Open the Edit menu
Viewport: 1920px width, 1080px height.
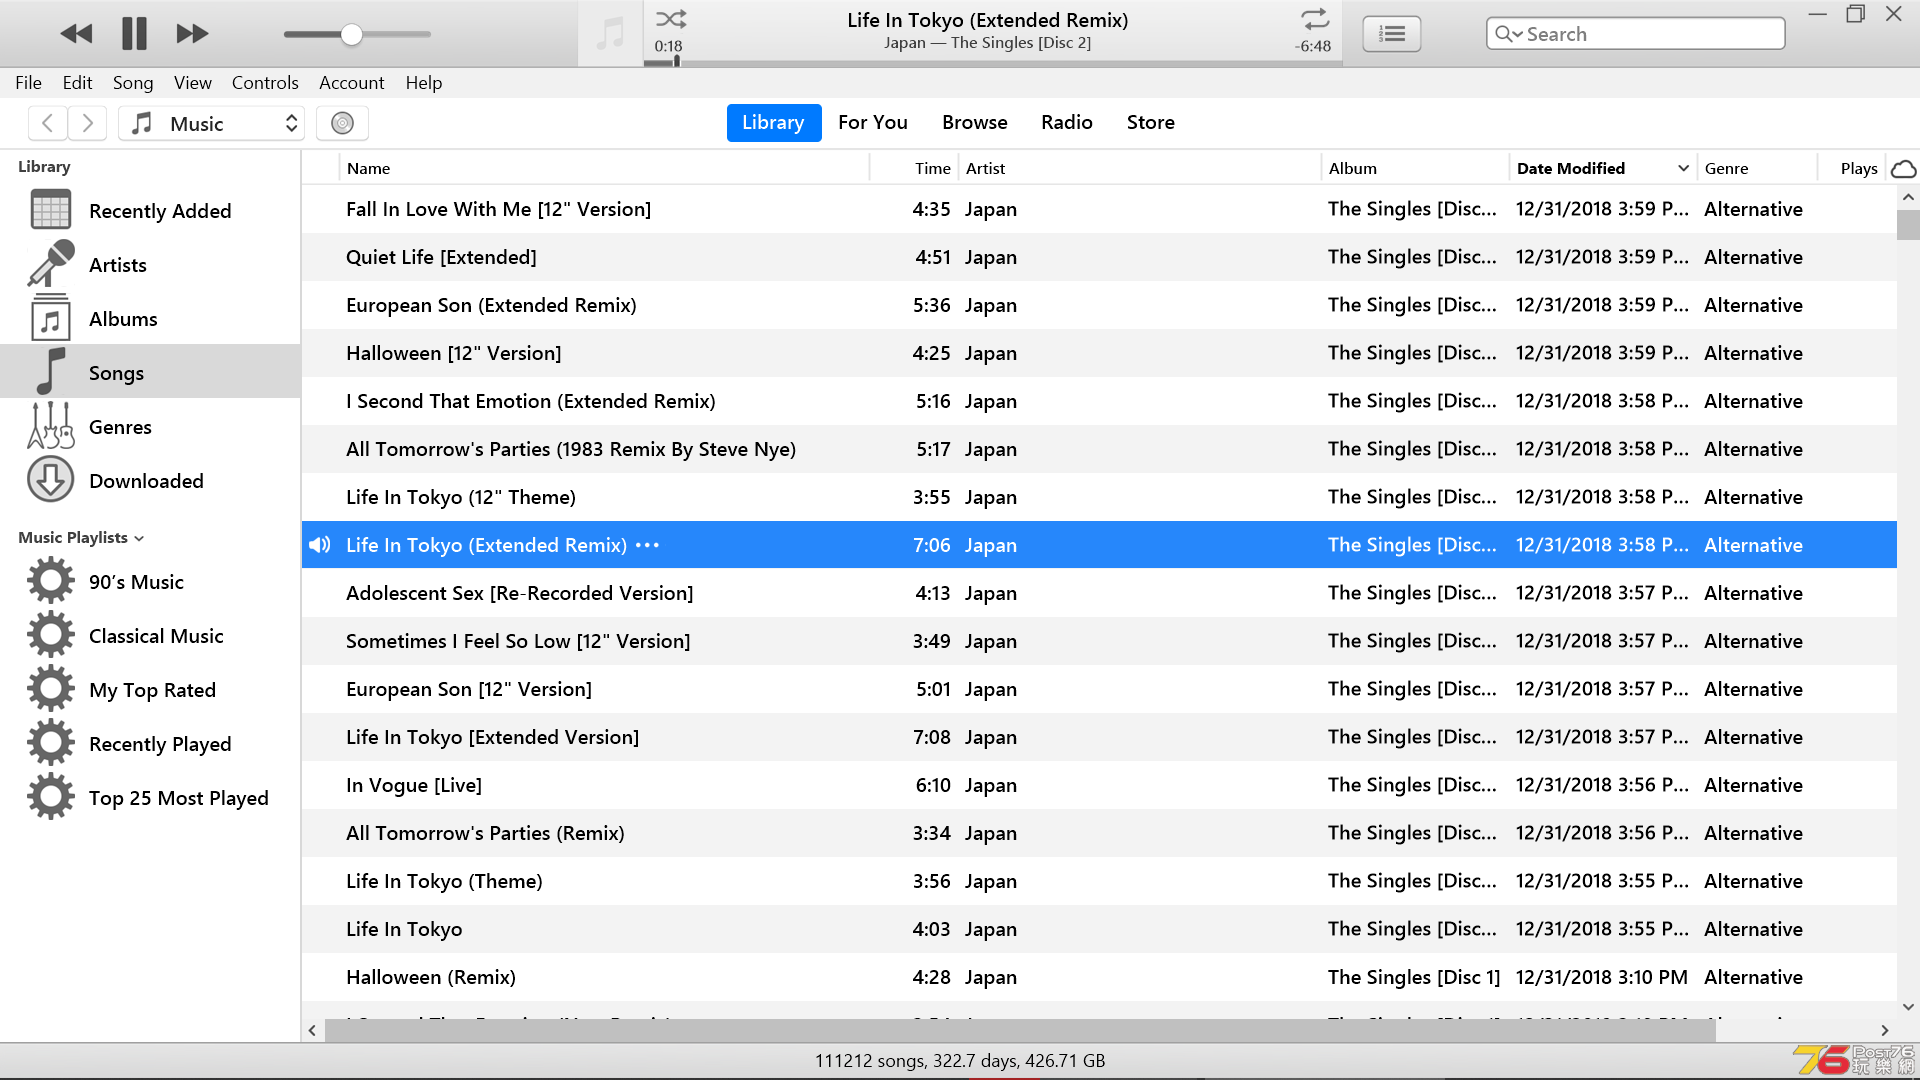point(77,83)
